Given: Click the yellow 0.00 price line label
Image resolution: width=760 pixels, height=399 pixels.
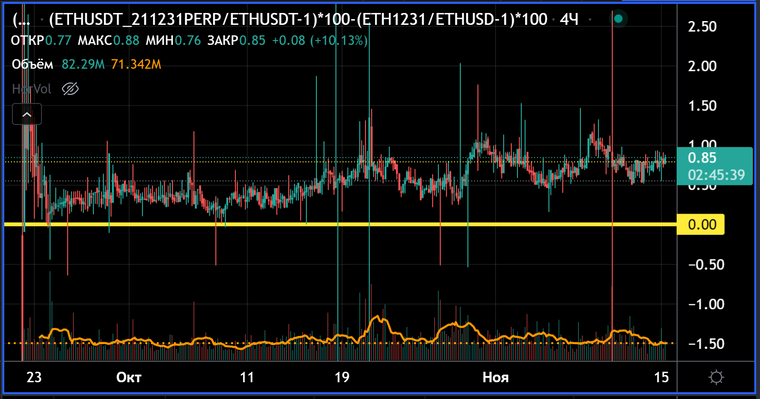Looking at the screenshot, I should pyautogui.click(x=701, y=224).
